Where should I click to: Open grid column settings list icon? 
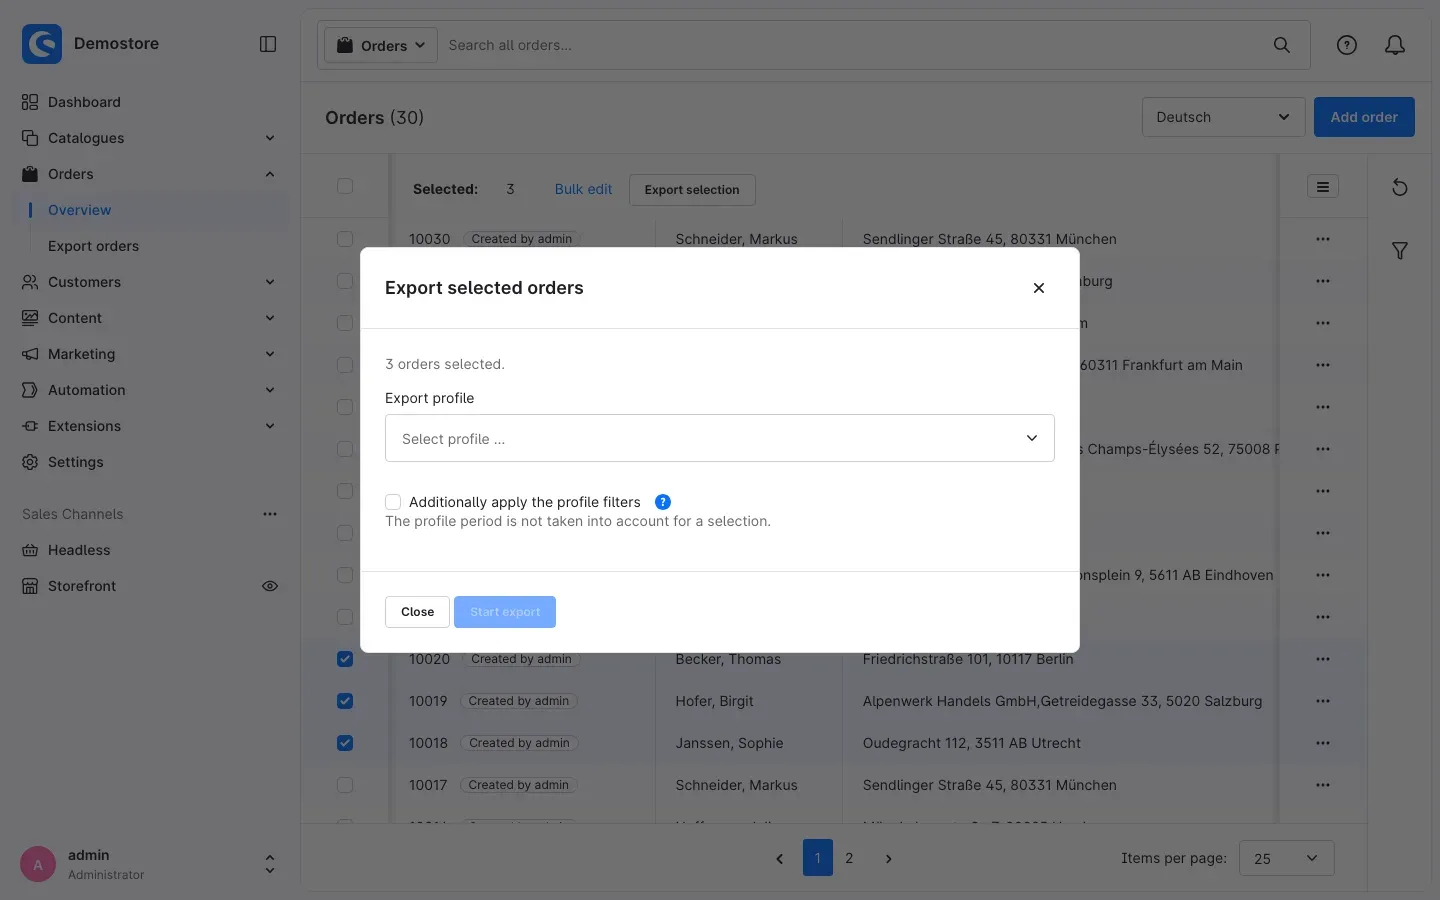point(1323,187)
